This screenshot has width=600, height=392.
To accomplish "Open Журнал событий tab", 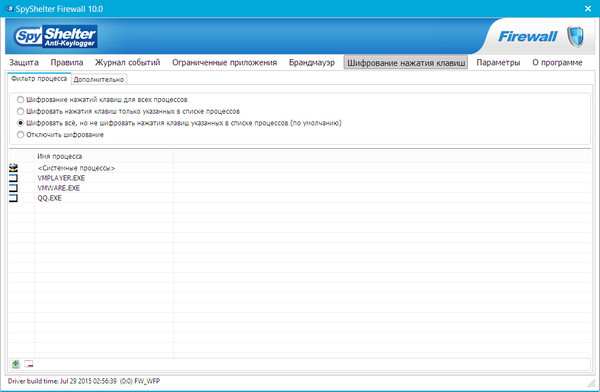I will click(x=127, y=62).
